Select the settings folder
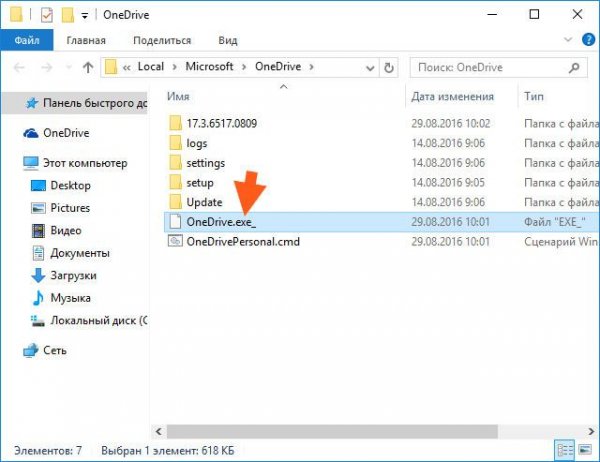This screenshot has width=600, height=462. 205,163
